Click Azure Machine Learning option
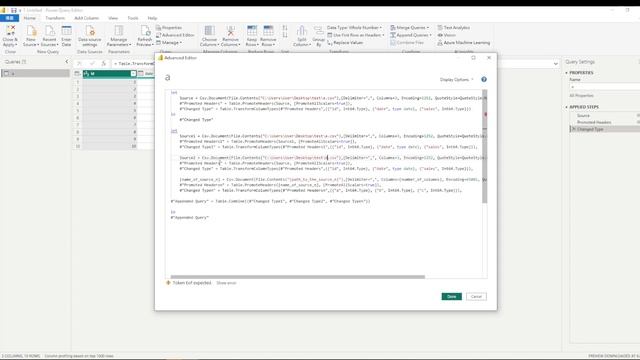 pyautogui.click(x=464, y=42)
